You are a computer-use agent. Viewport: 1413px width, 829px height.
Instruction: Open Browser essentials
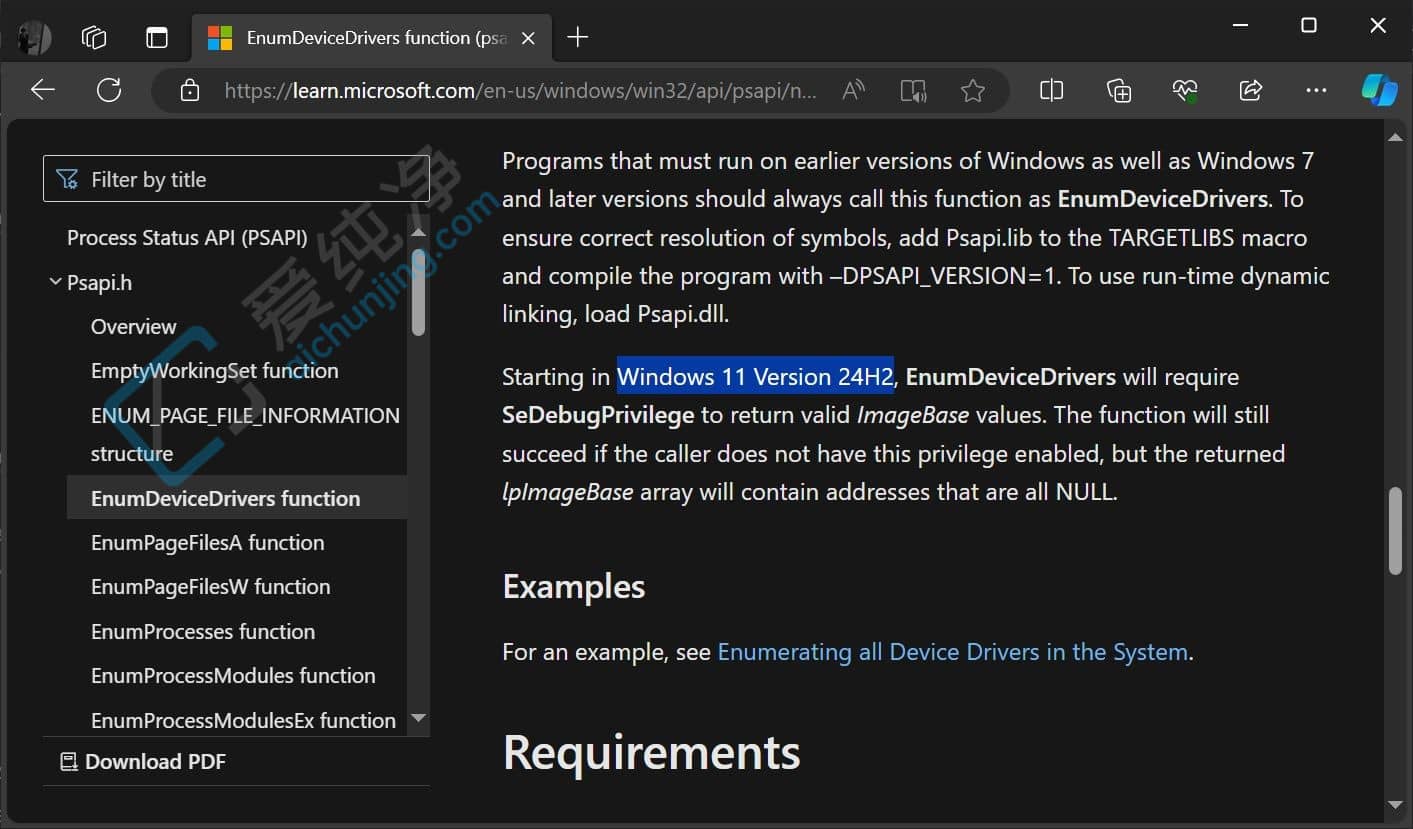[1184, 90]
